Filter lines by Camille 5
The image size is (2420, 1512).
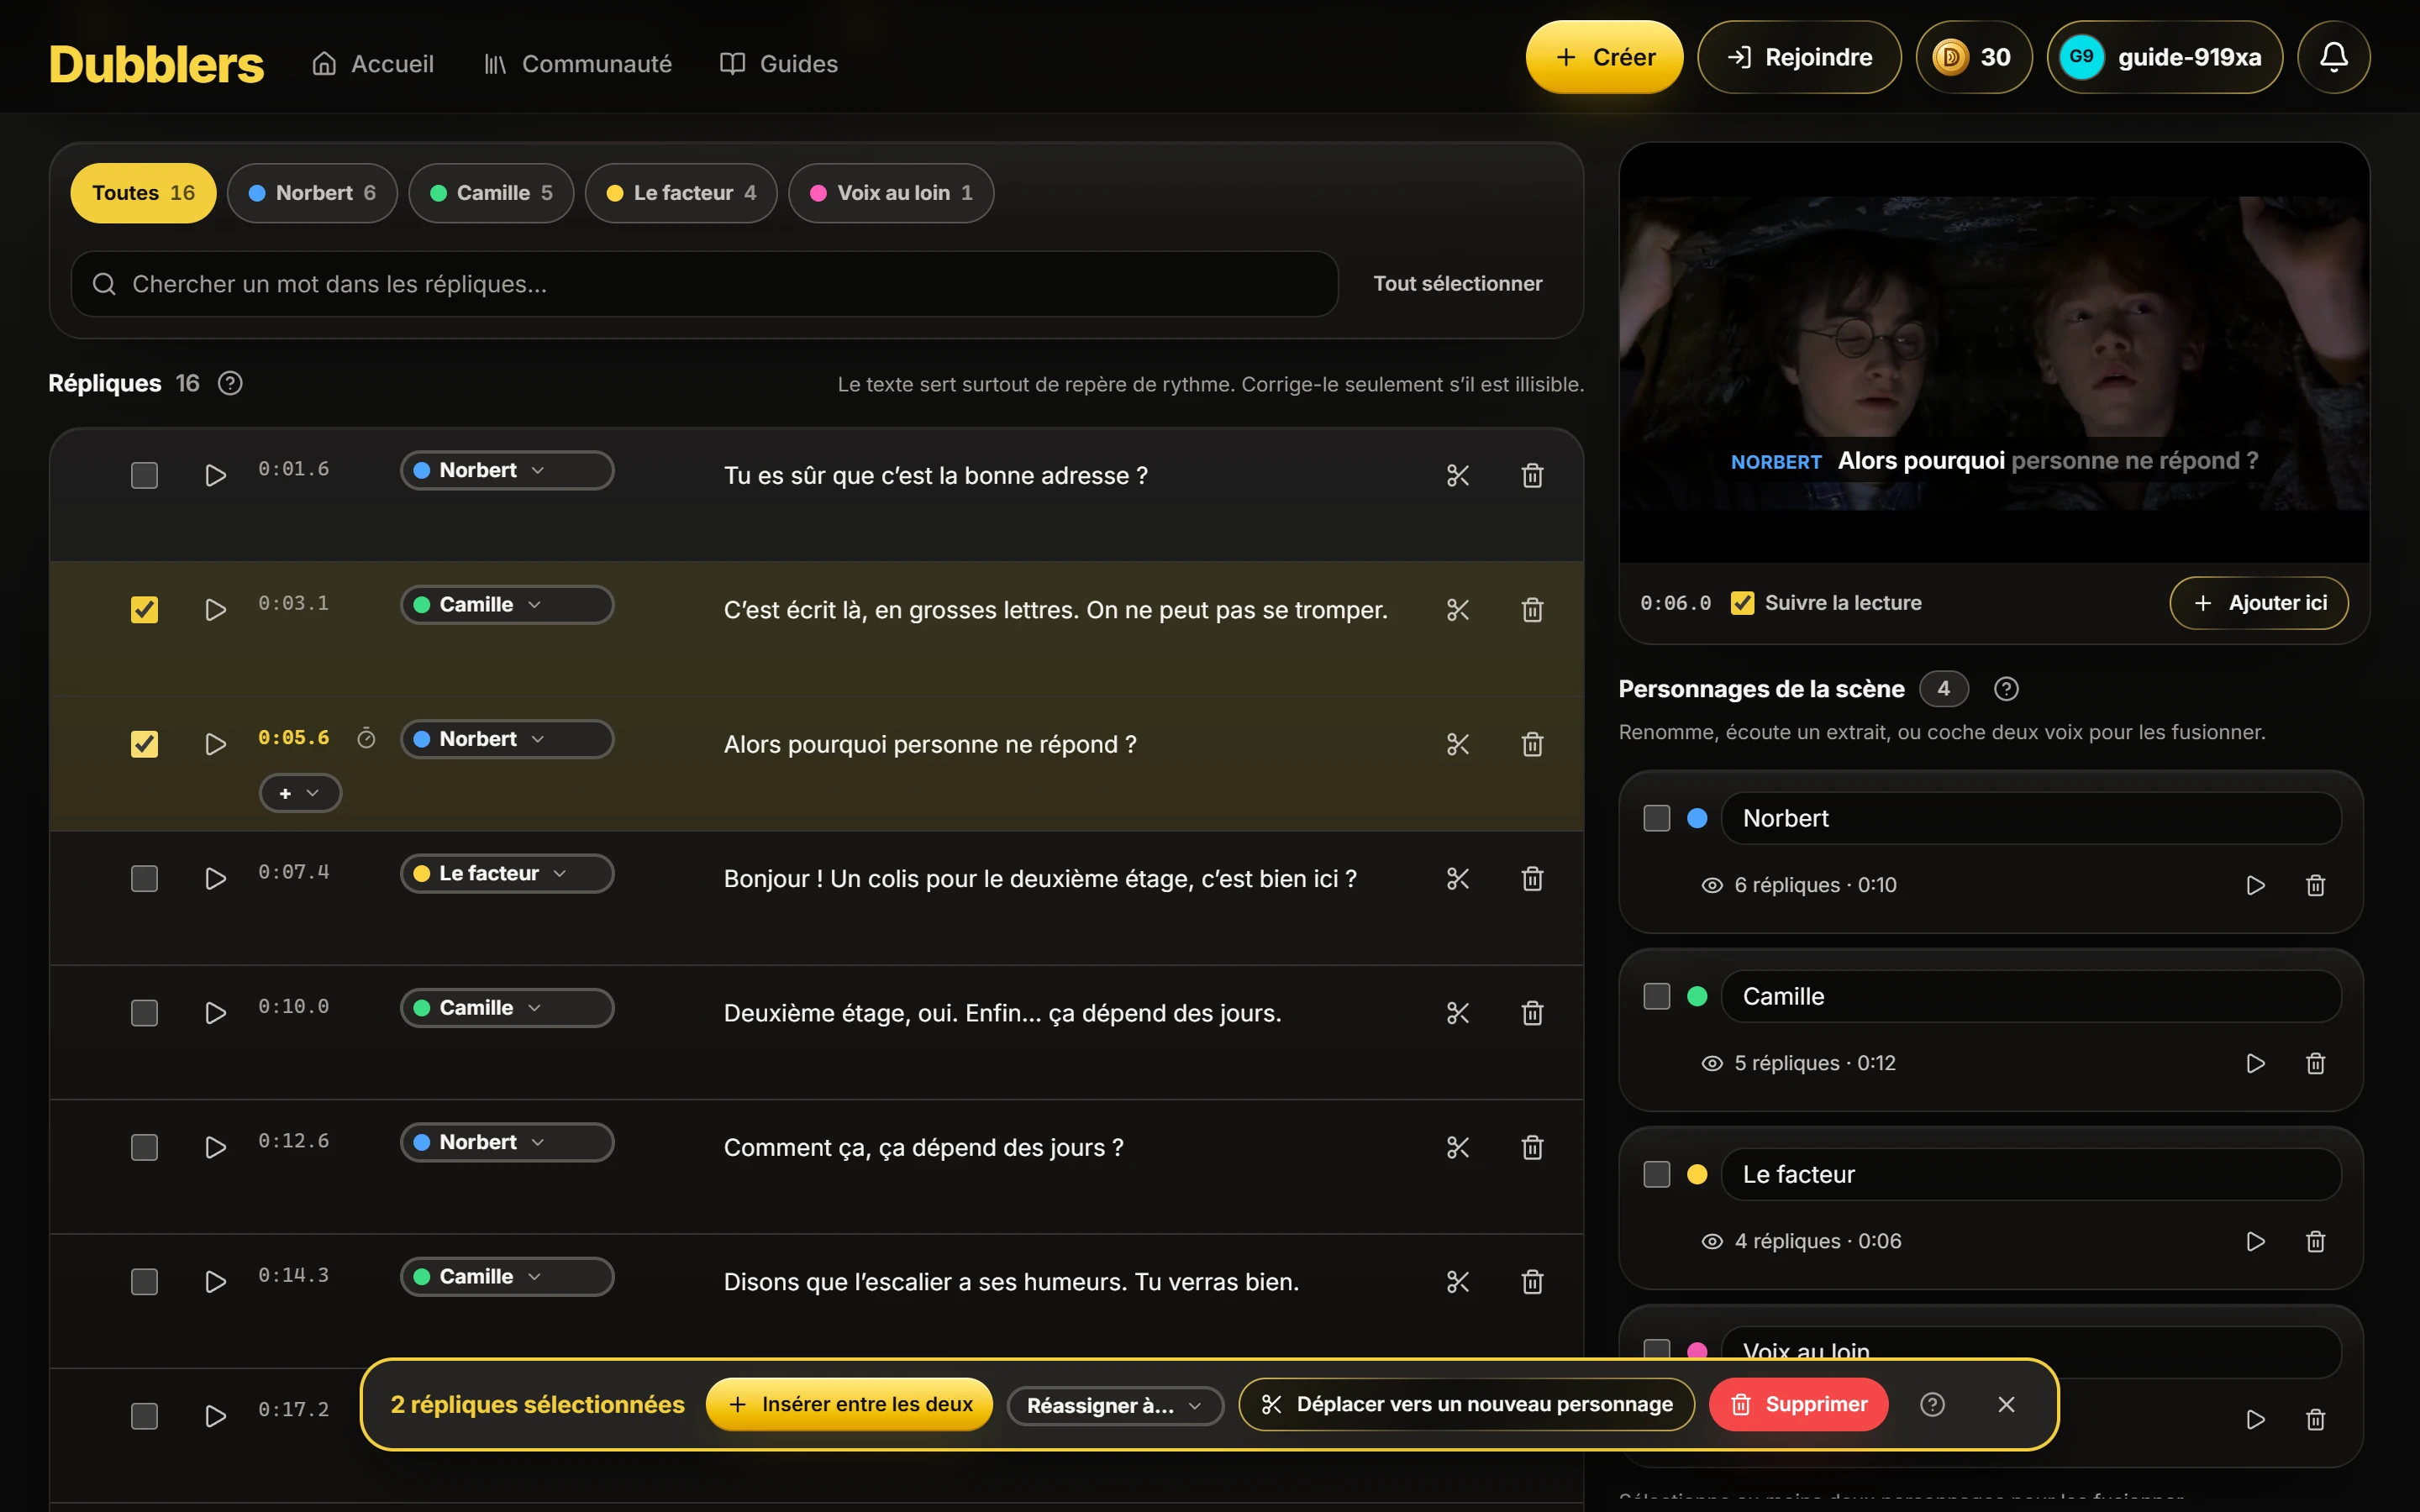pyautogui.click(x=491, y=193)
